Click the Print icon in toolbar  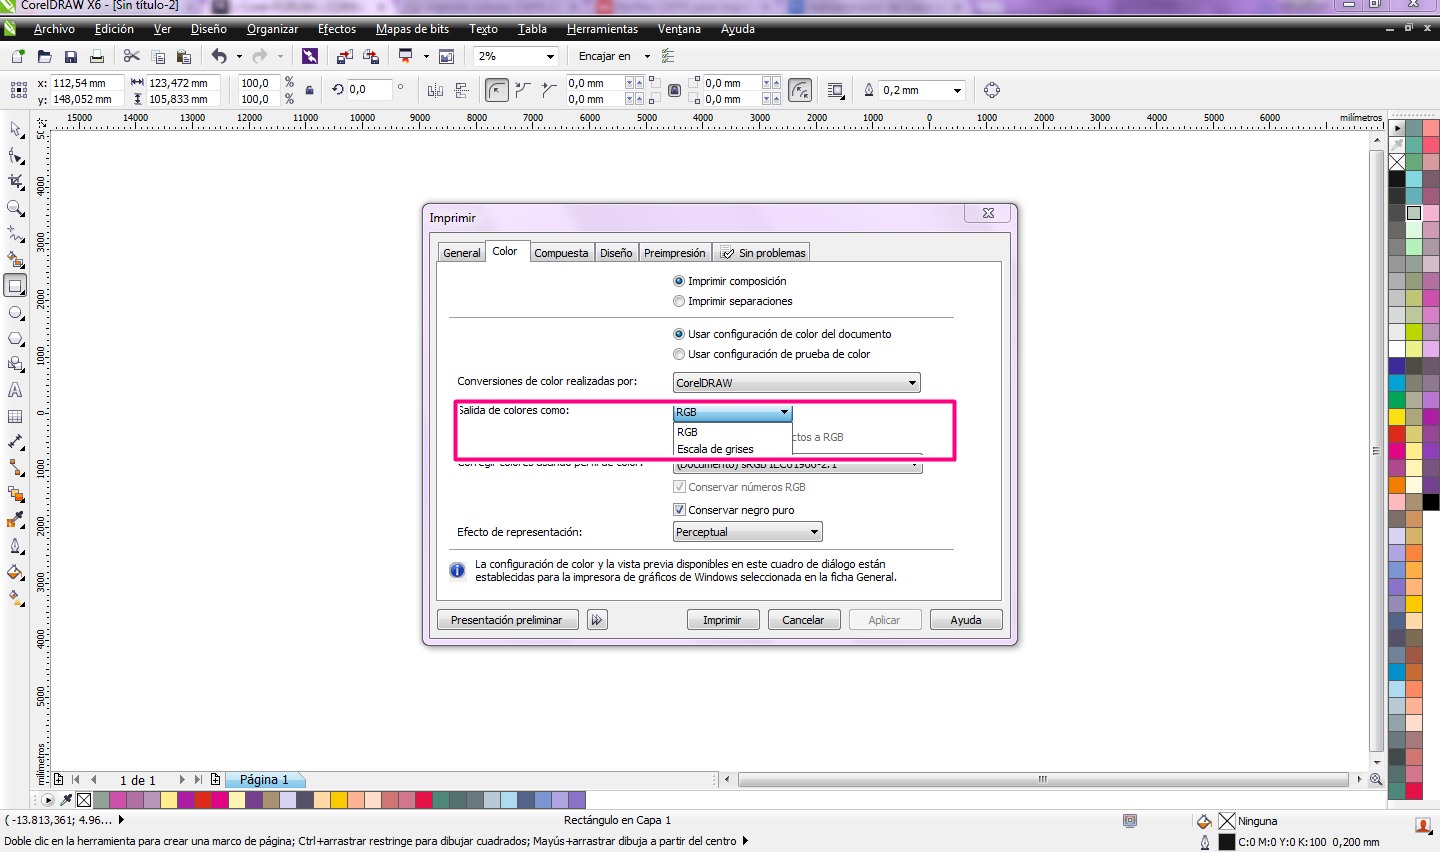(97, 56)
